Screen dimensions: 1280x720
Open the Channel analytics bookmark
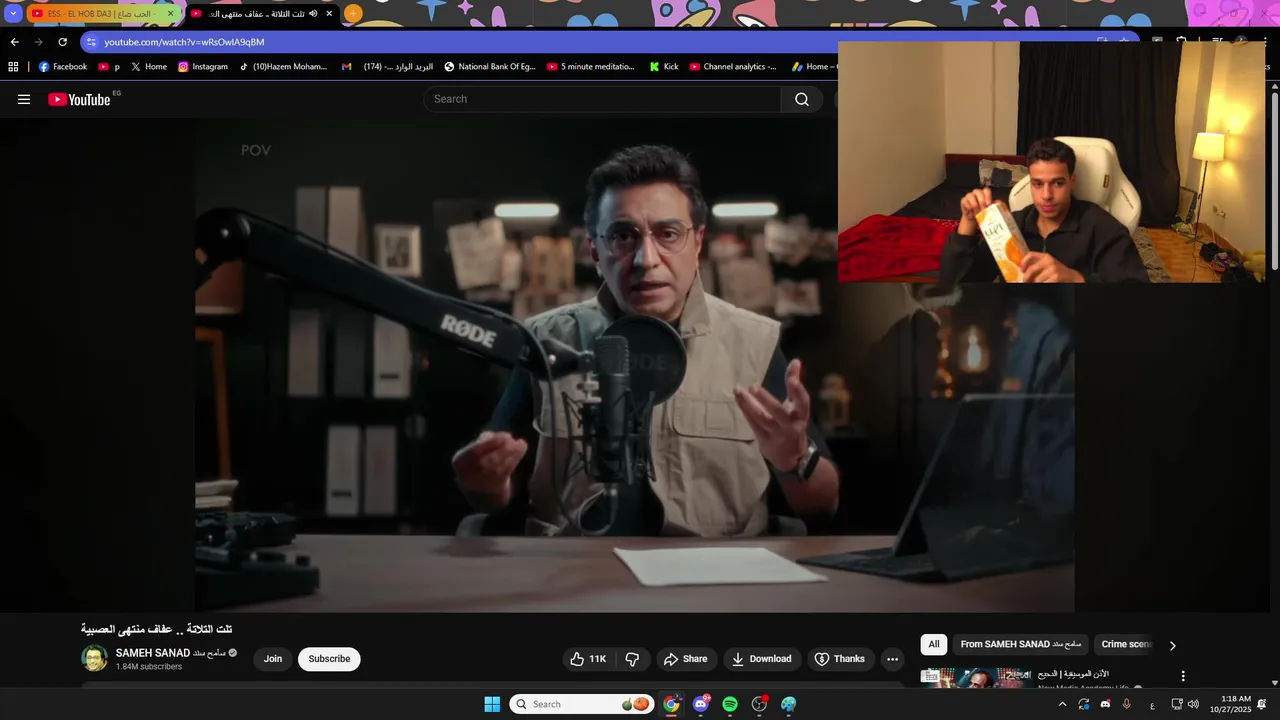pos(733,67)
